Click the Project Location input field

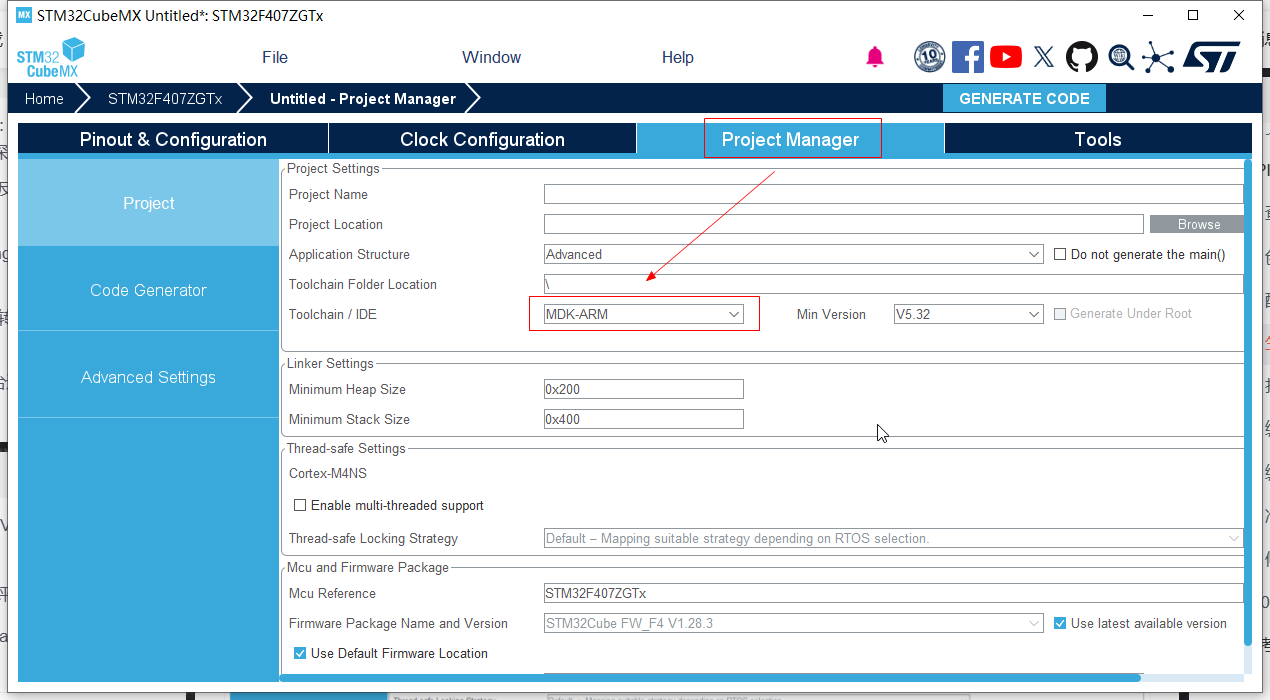click(x=844, y=224)
